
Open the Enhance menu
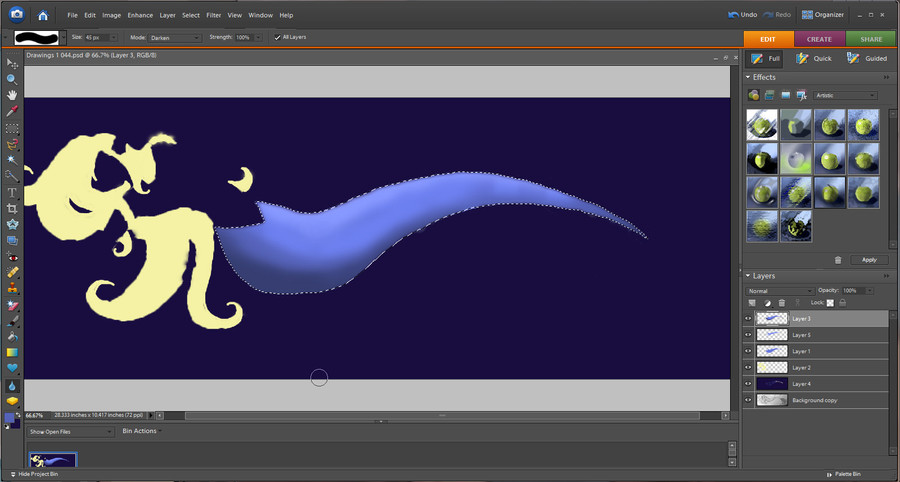[140, 15]
